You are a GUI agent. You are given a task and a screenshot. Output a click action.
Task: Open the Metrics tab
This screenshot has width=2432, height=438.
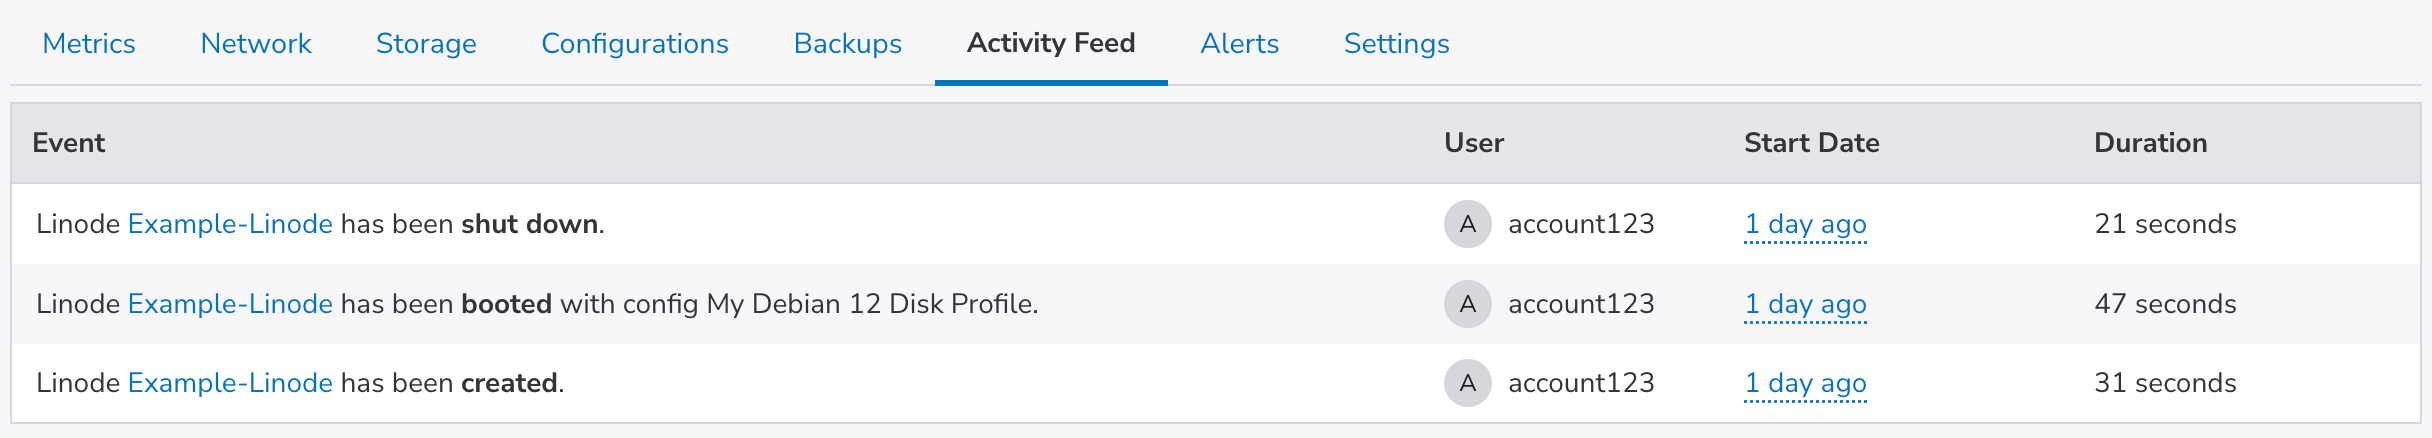[89, 44]
